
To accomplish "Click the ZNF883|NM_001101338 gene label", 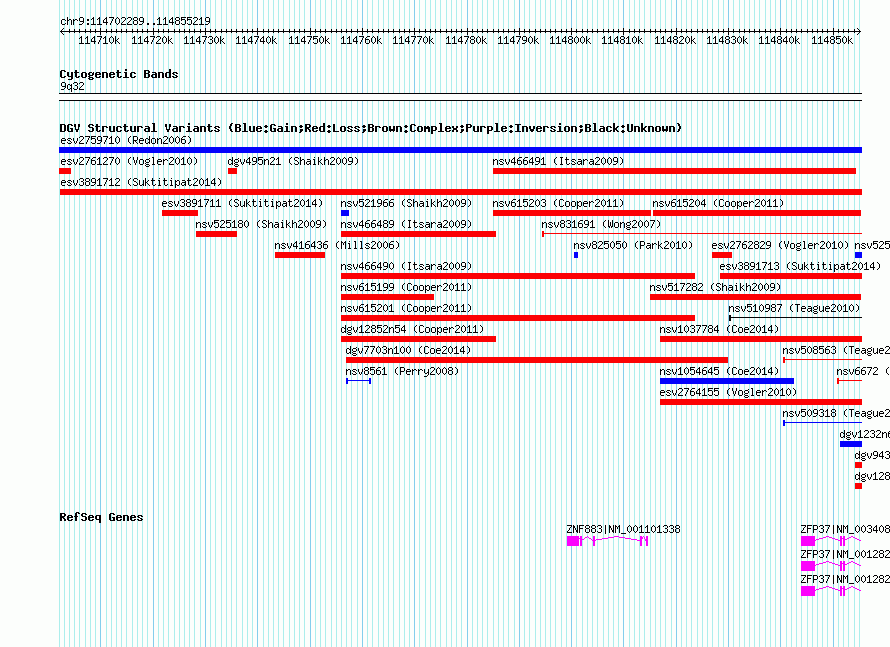I will [x=623, y=530].
